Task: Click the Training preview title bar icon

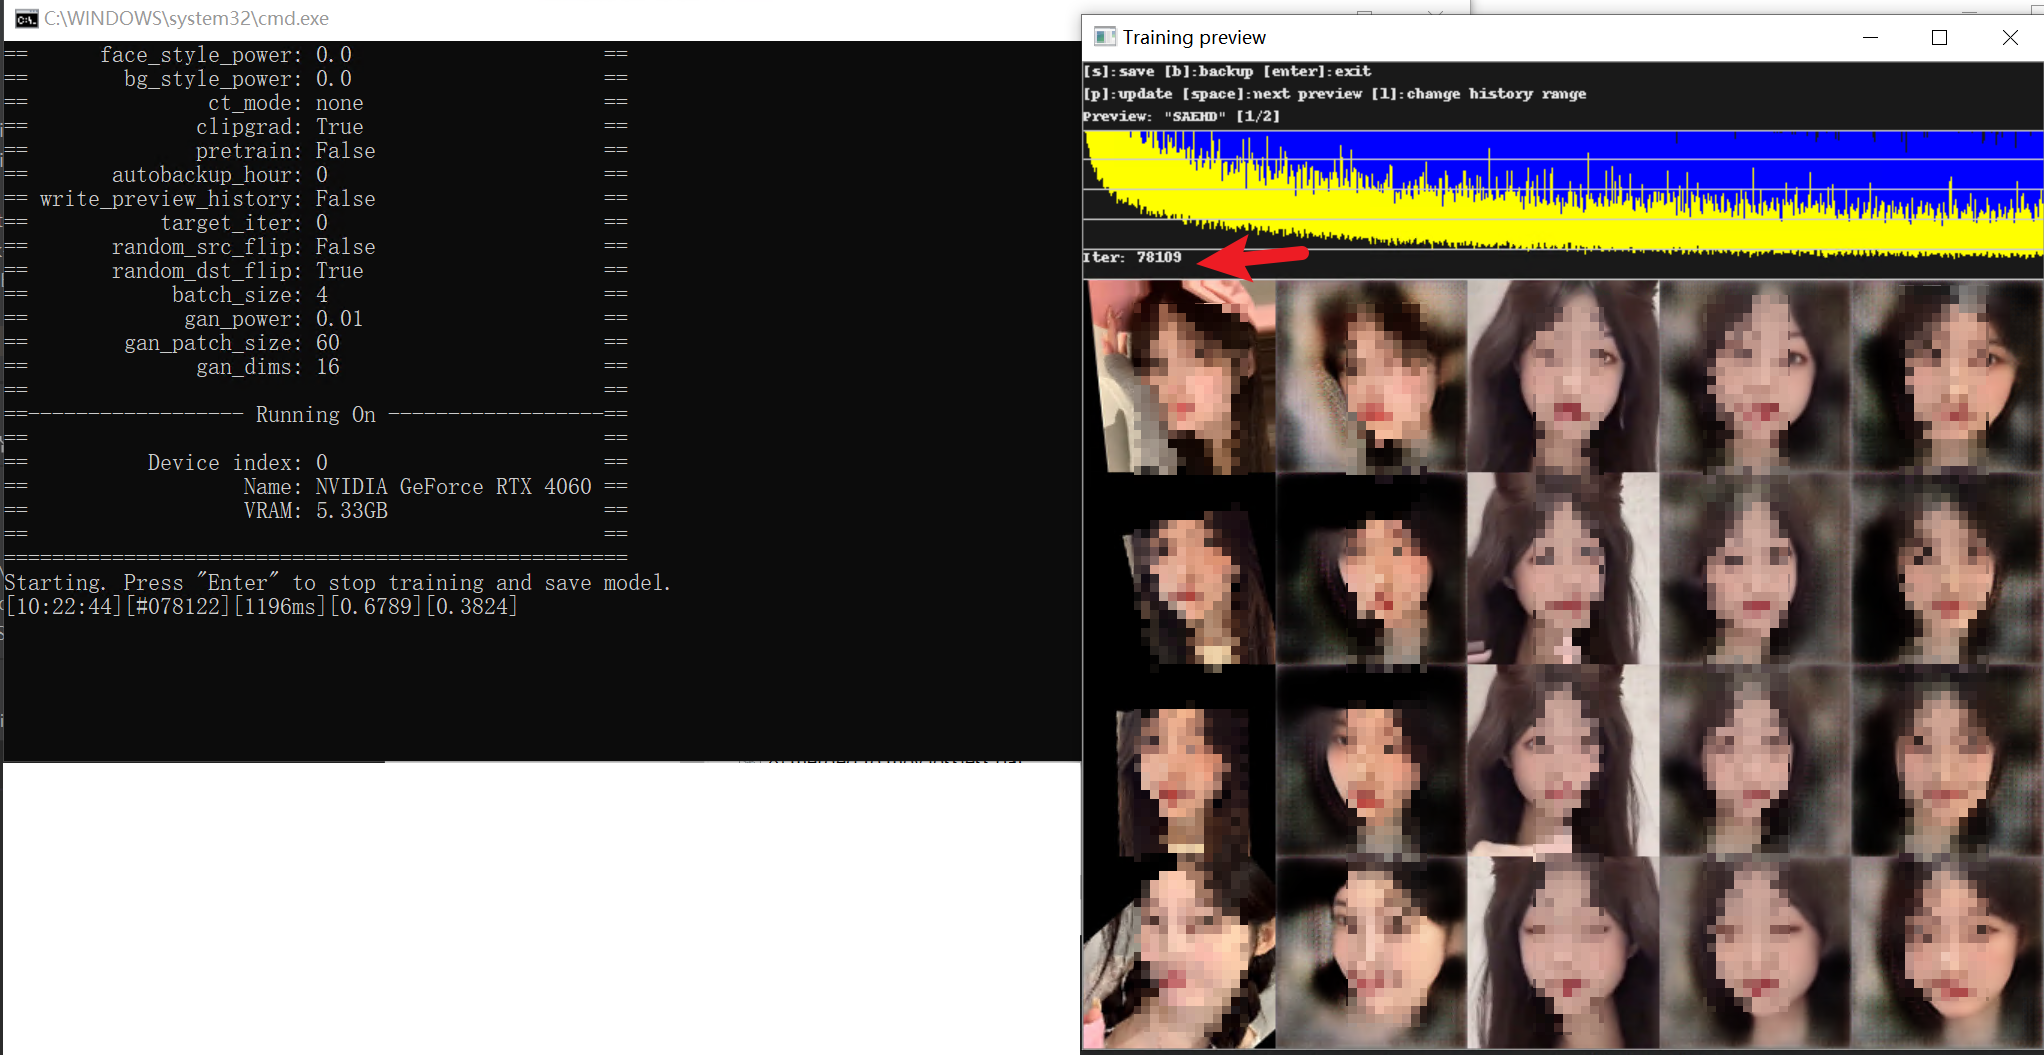Action: click(1106, 36)
